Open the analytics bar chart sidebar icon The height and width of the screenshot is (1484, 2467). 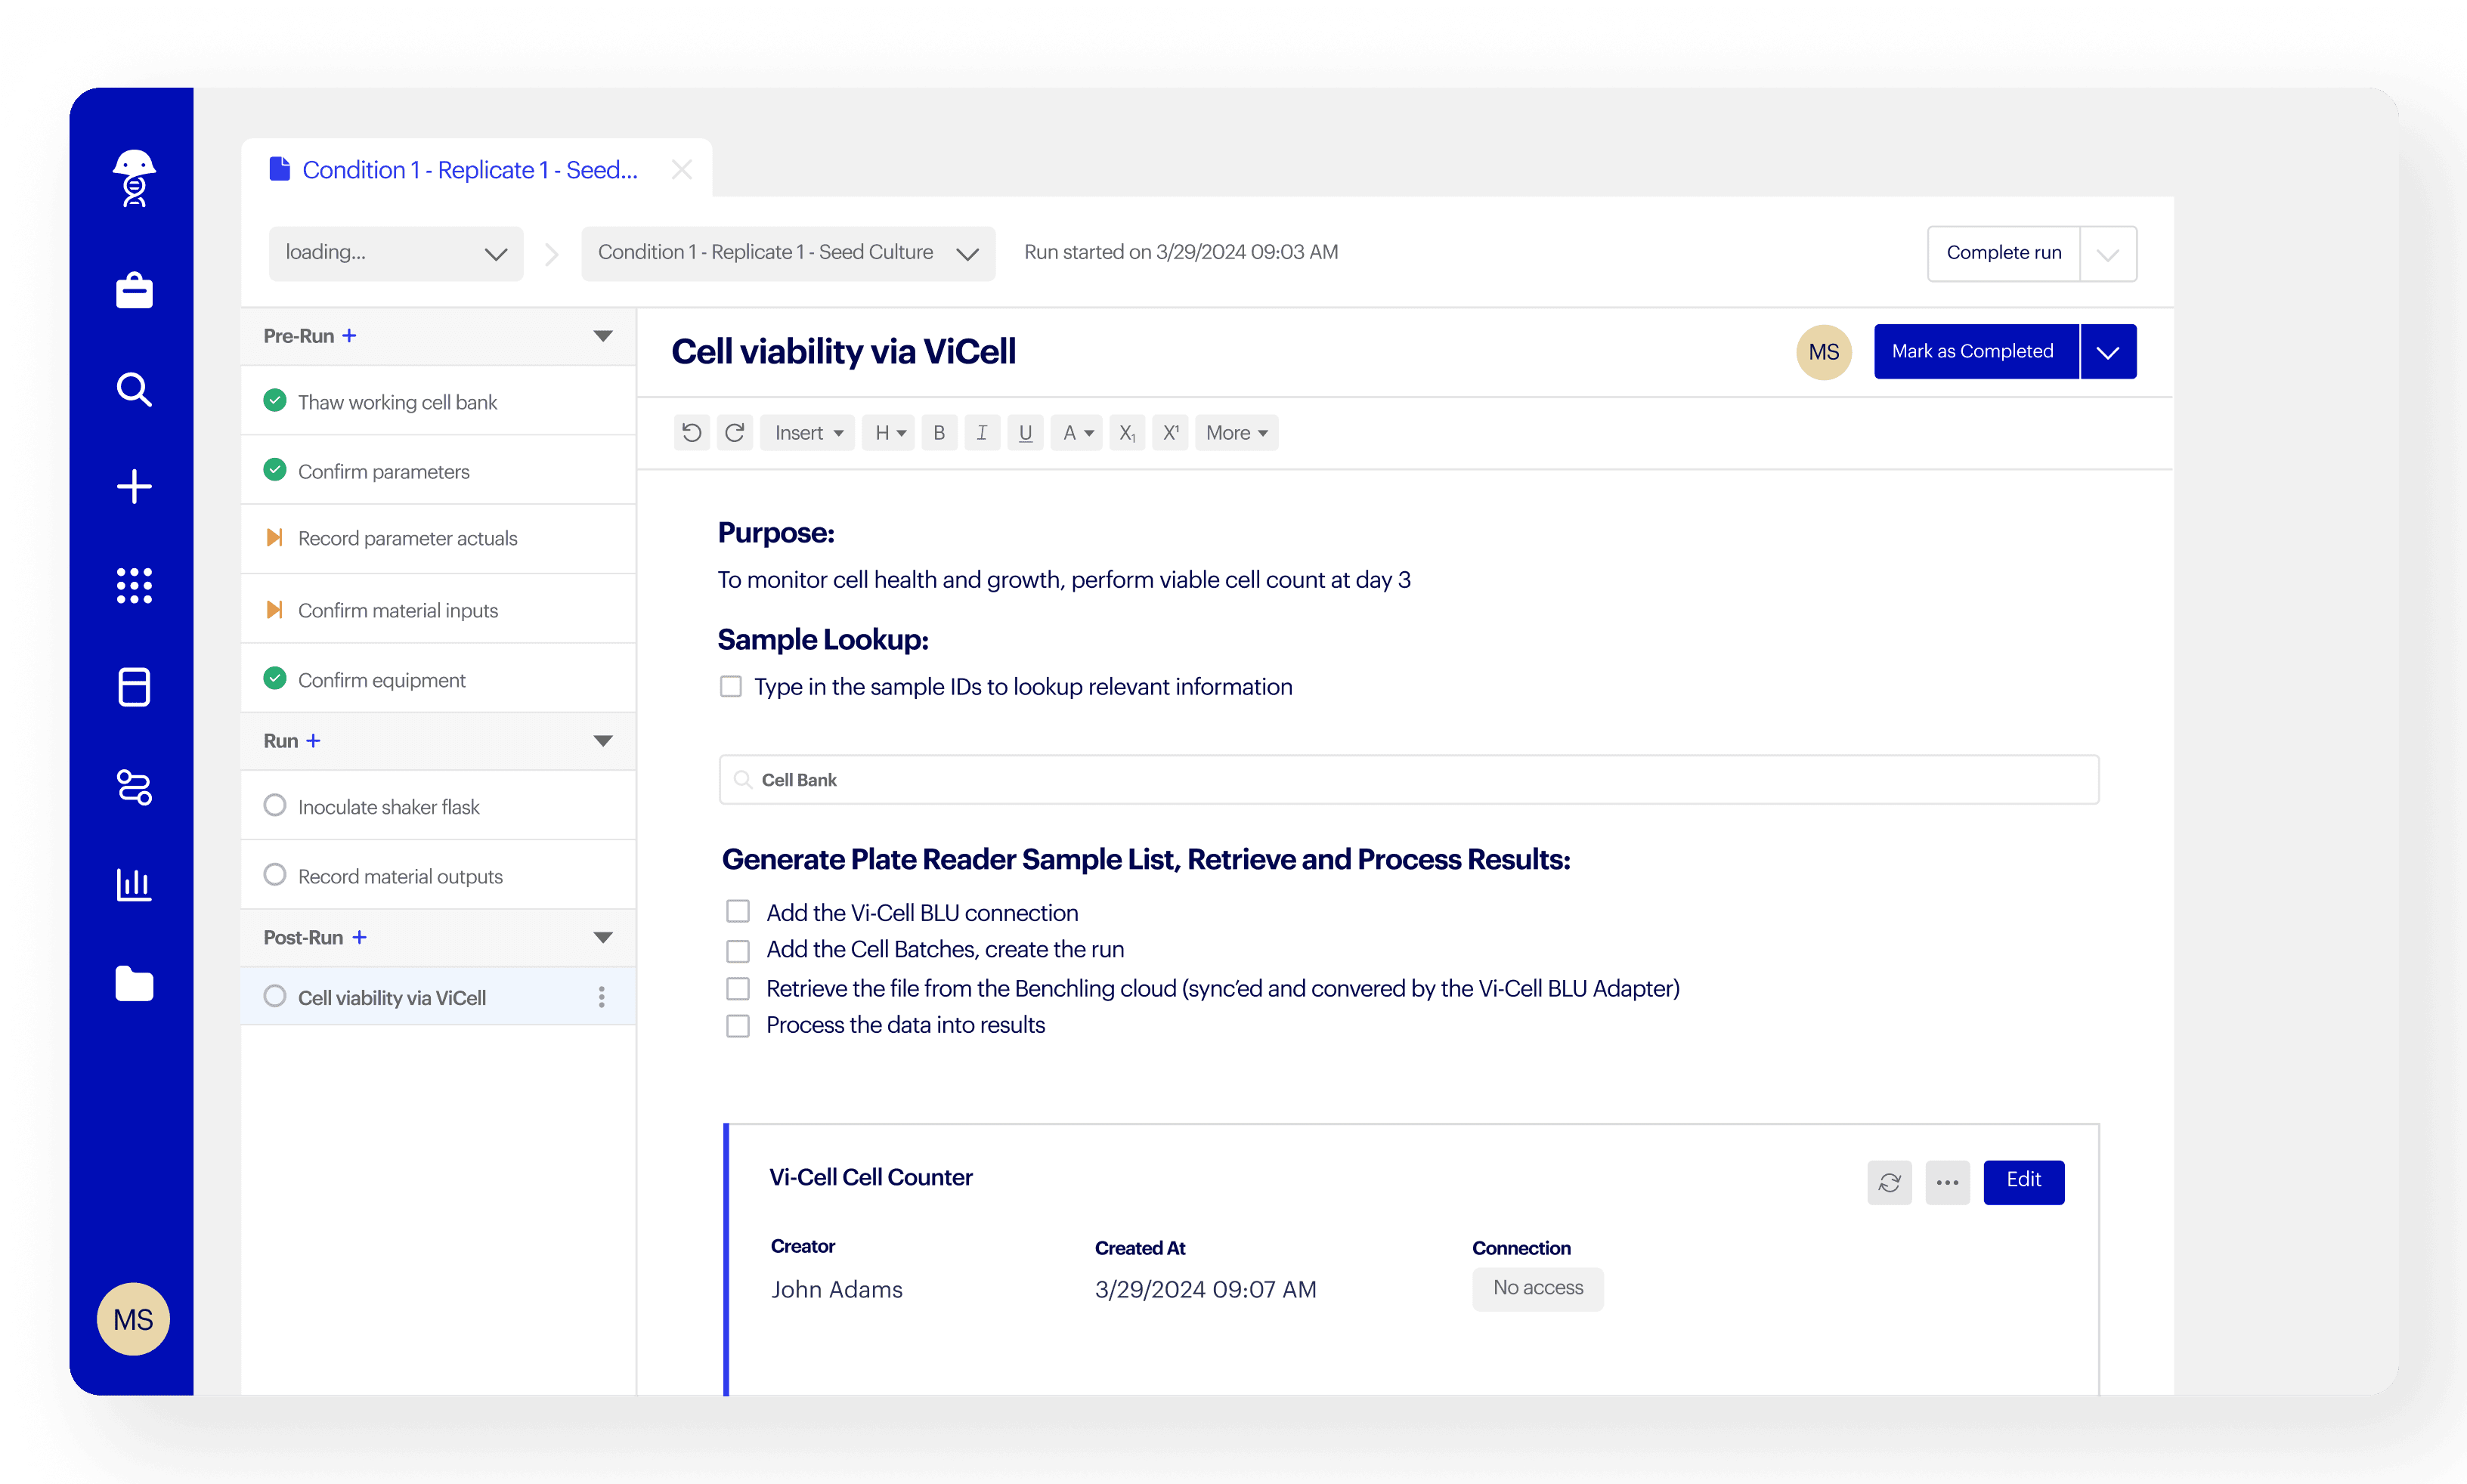(134, 884)
